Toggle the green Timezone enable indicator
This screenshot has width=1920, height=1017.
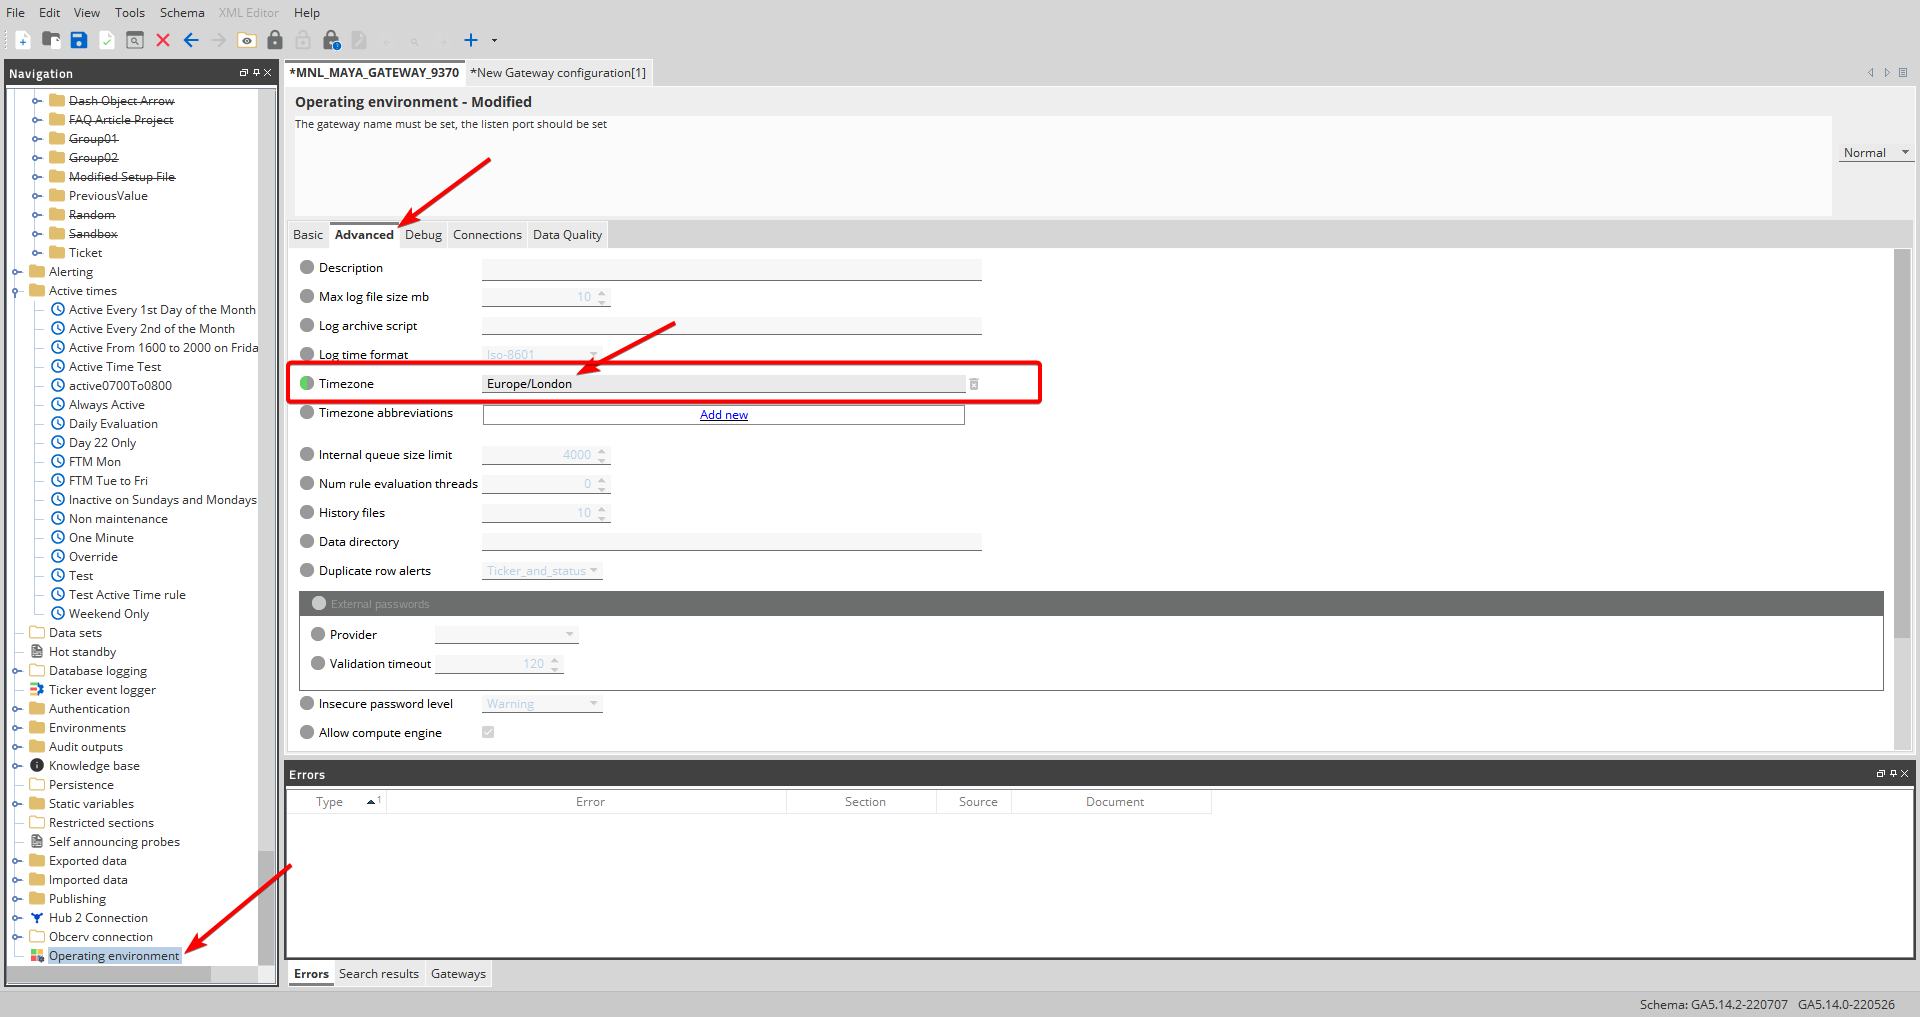307,384
